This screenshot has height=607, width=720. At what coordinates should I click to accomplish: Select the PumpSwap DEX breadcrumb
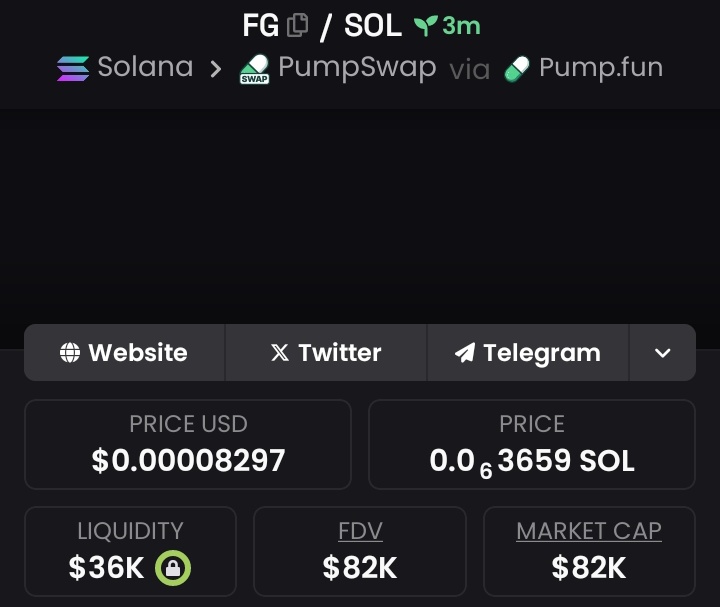click(338, 68)
